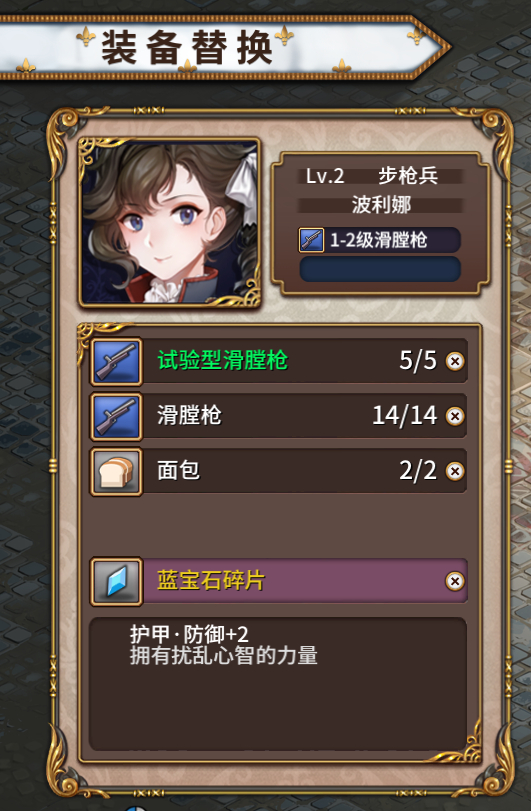Remove 试验型滑膛枪 with its X button

(x=455, y=361)
